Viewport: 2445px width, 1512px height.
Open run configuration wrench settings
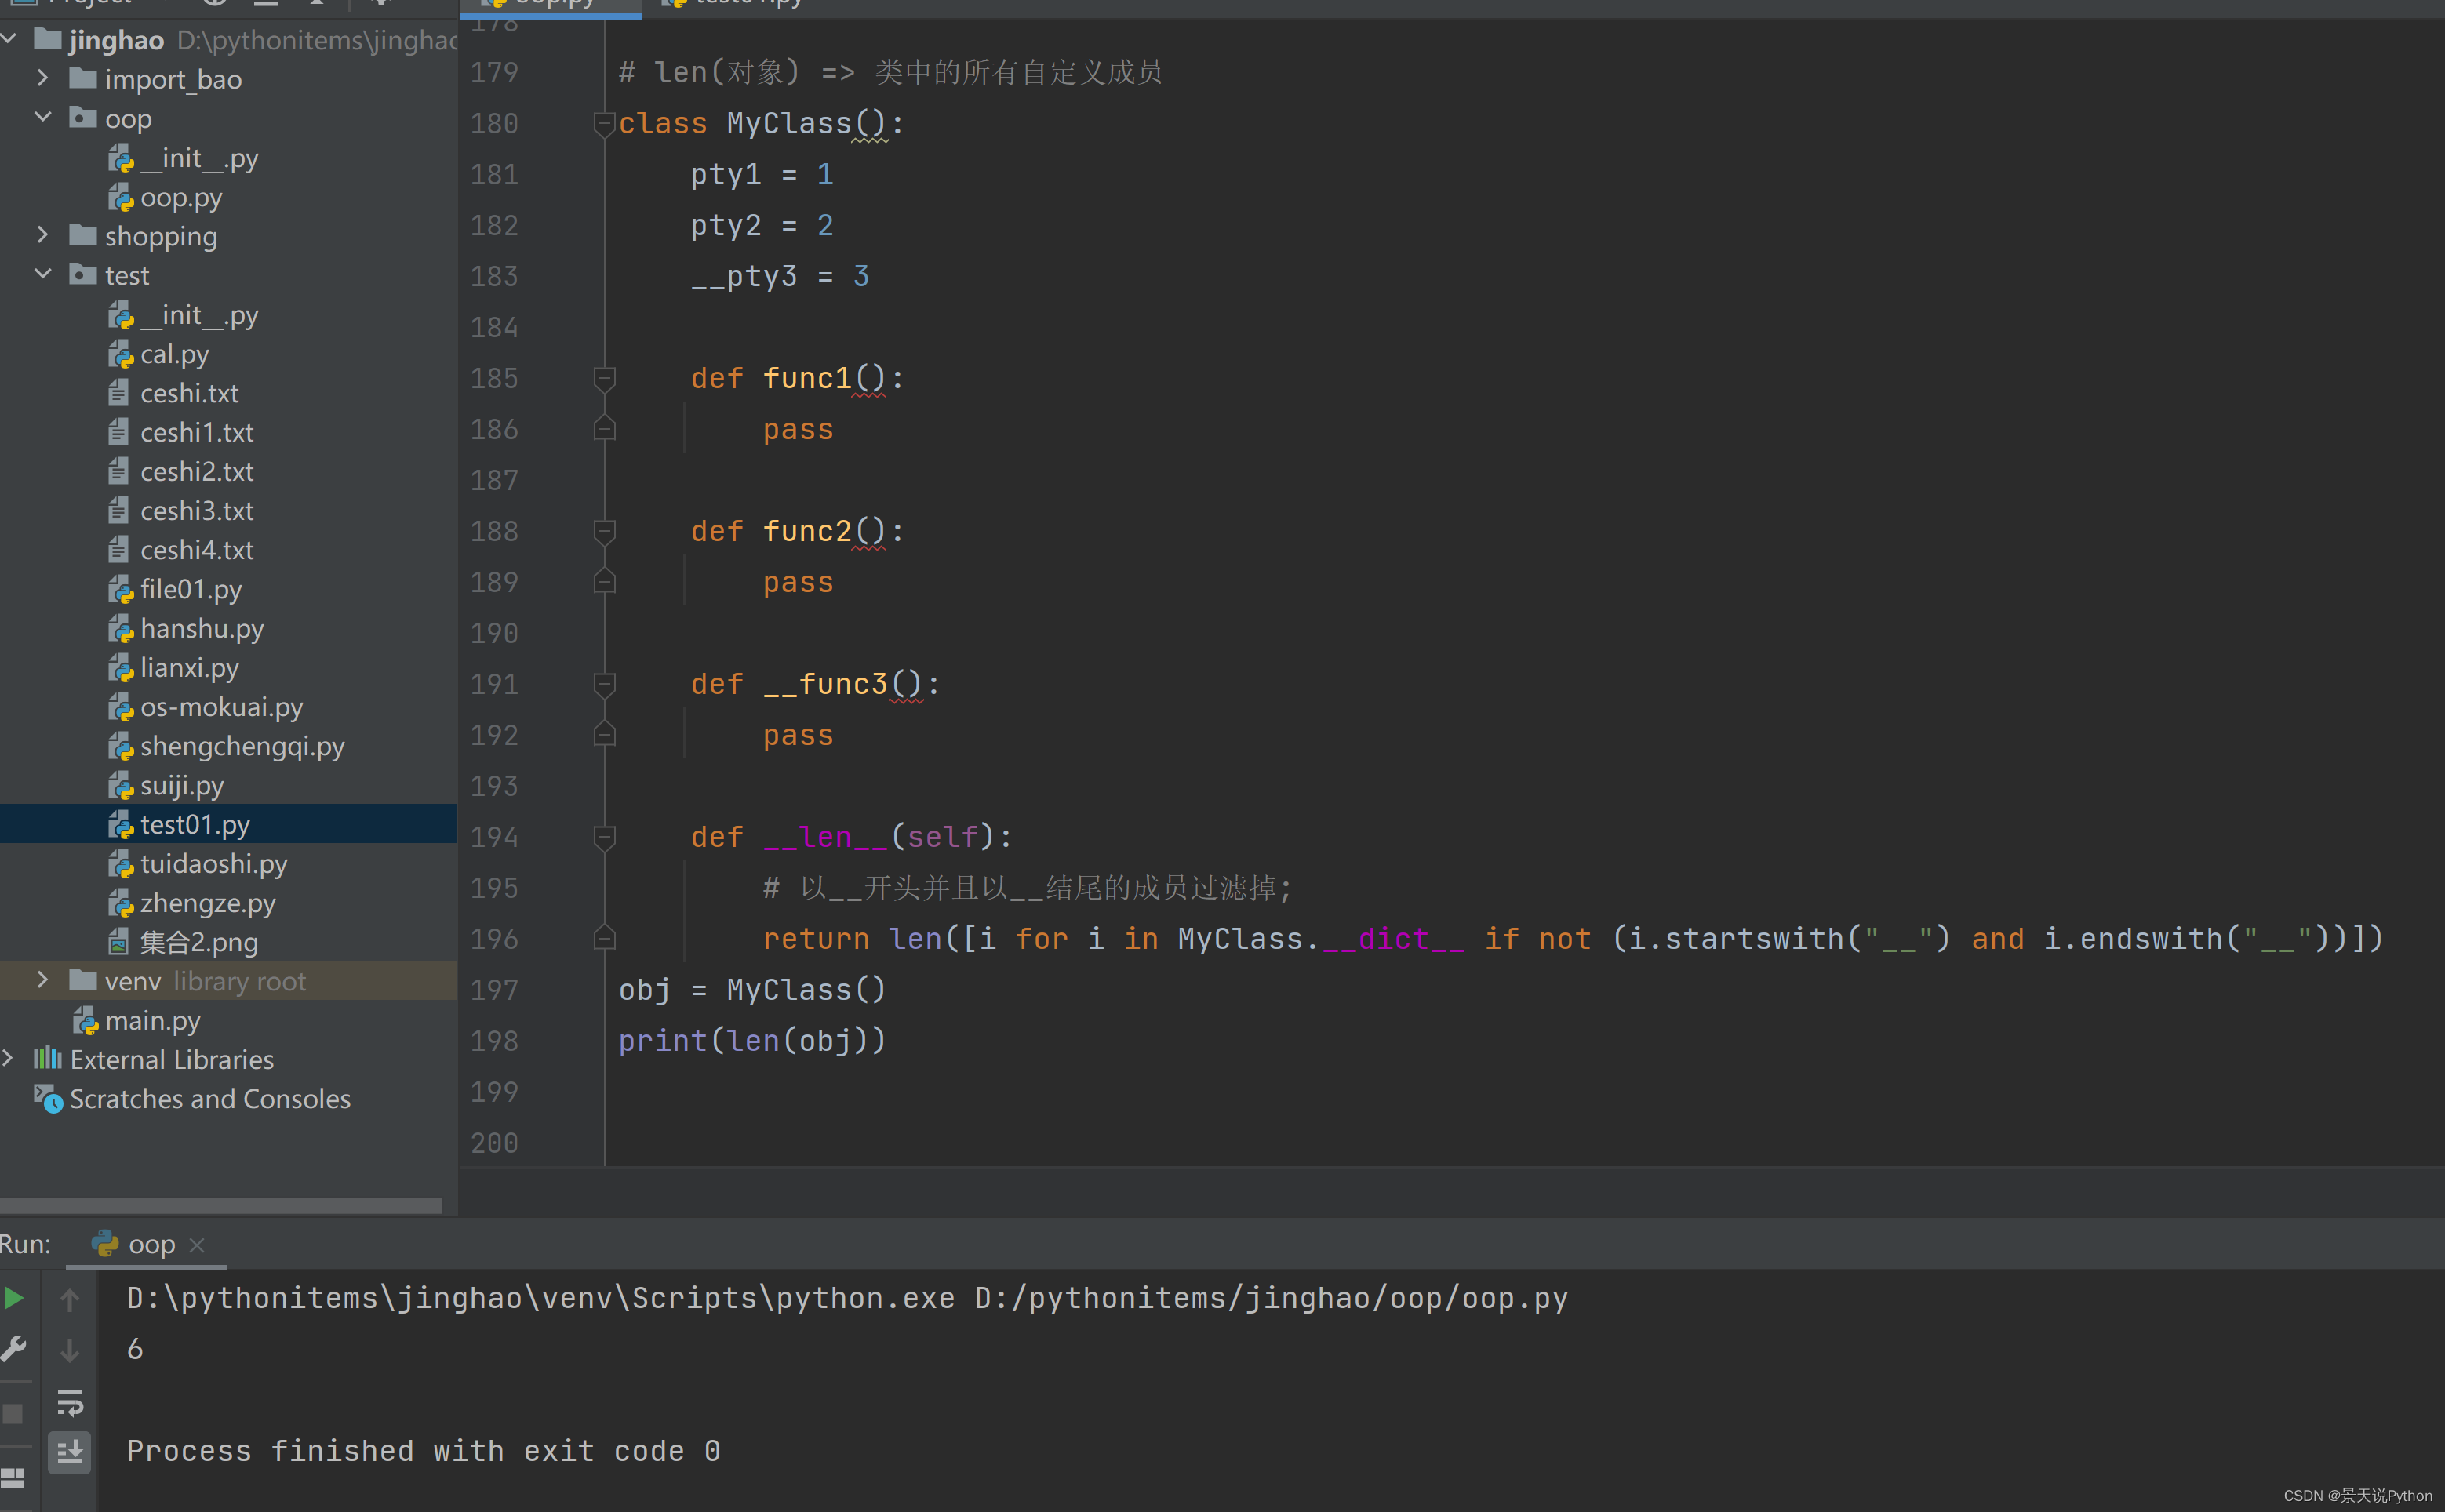14,1349
